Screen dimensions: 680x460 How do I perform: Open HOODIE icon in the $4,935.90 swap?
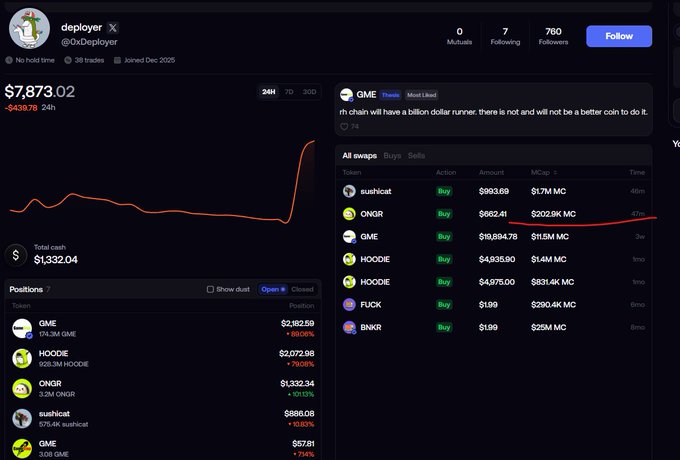(349, 259)
